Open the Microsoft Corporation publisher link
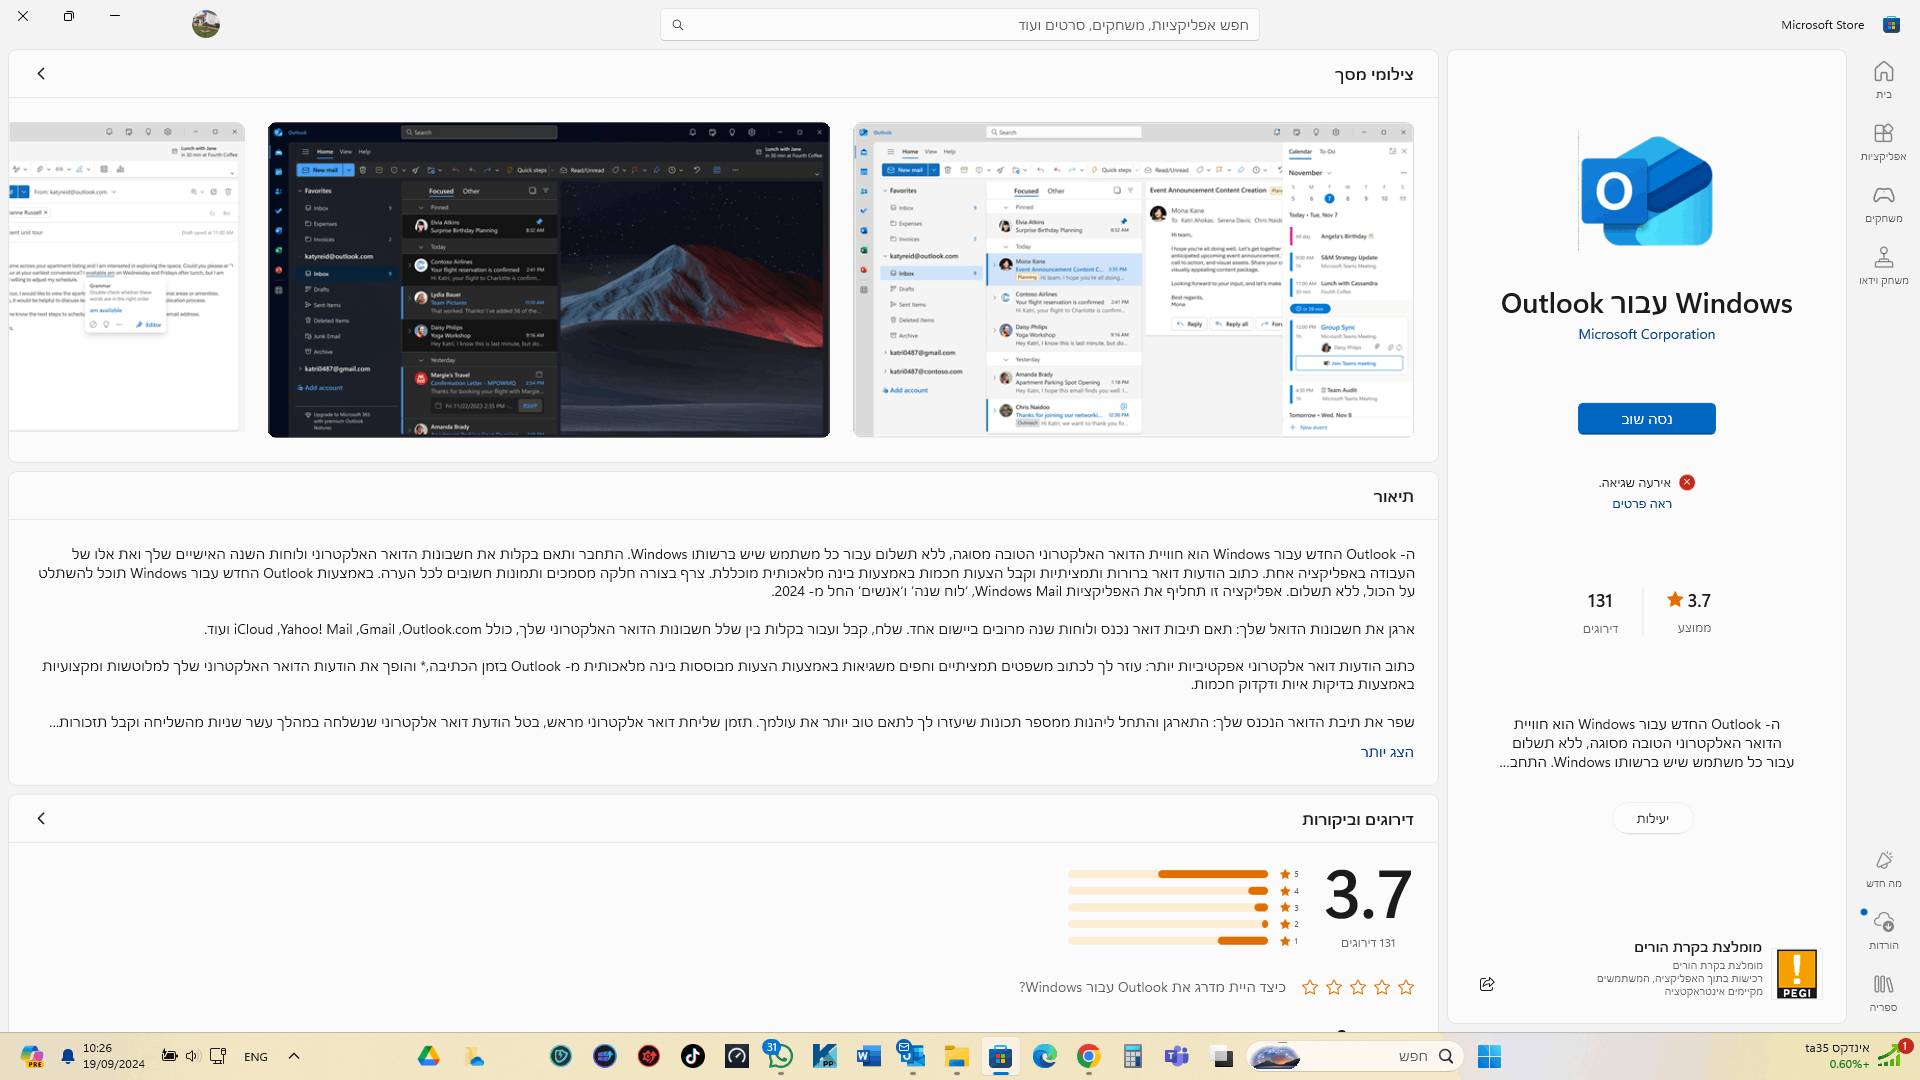 (x=1646, y=334)
